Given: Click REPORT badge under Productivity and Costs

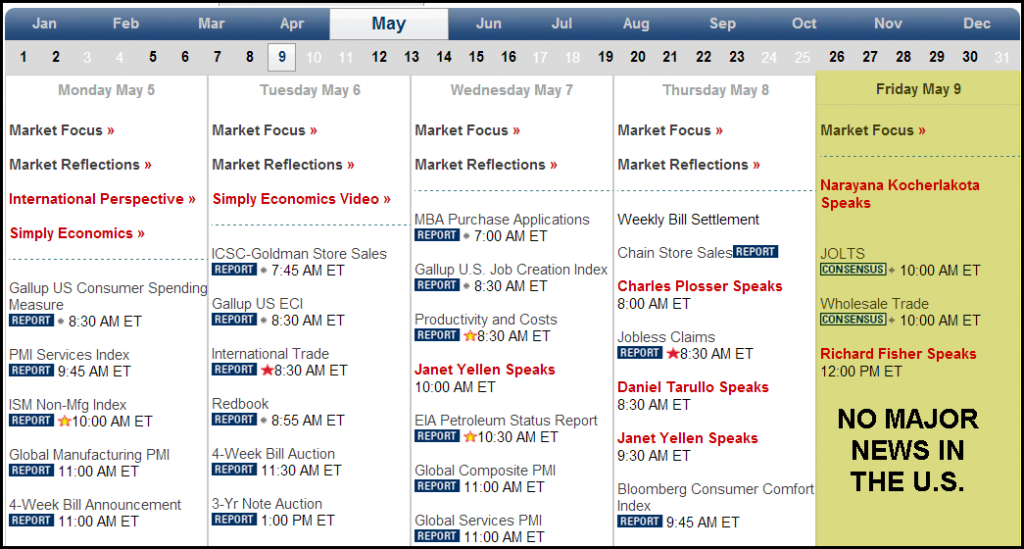Looking at the screenshot, I should pos(437,335).
